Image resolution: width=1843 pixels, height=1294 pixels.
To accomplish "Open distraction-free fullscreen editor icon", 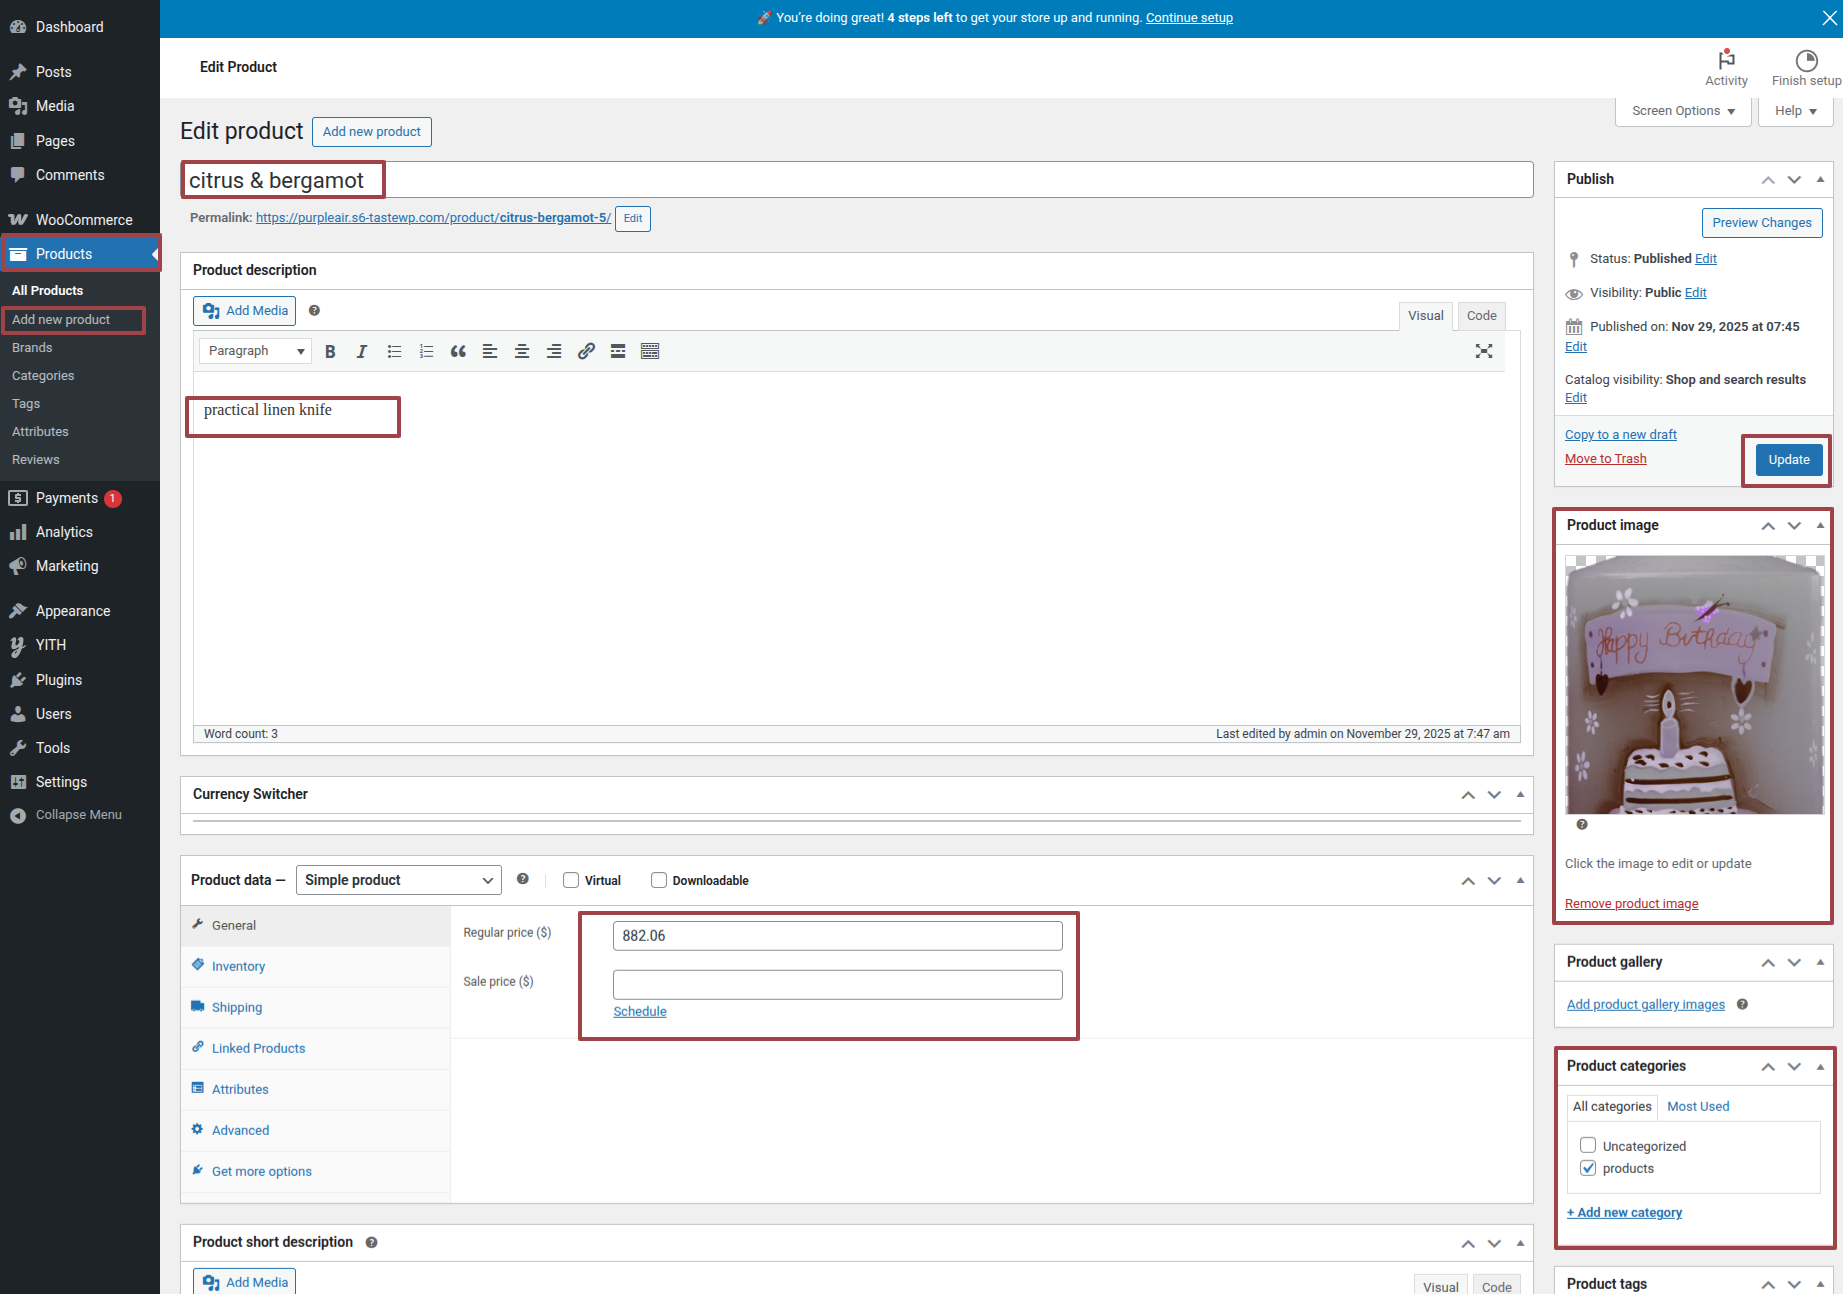I will coord(1484,351).
